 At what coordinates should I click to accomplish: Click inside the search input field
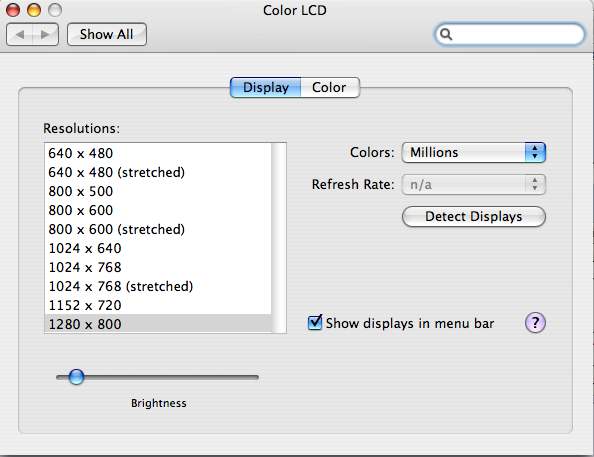click(510, 34)
